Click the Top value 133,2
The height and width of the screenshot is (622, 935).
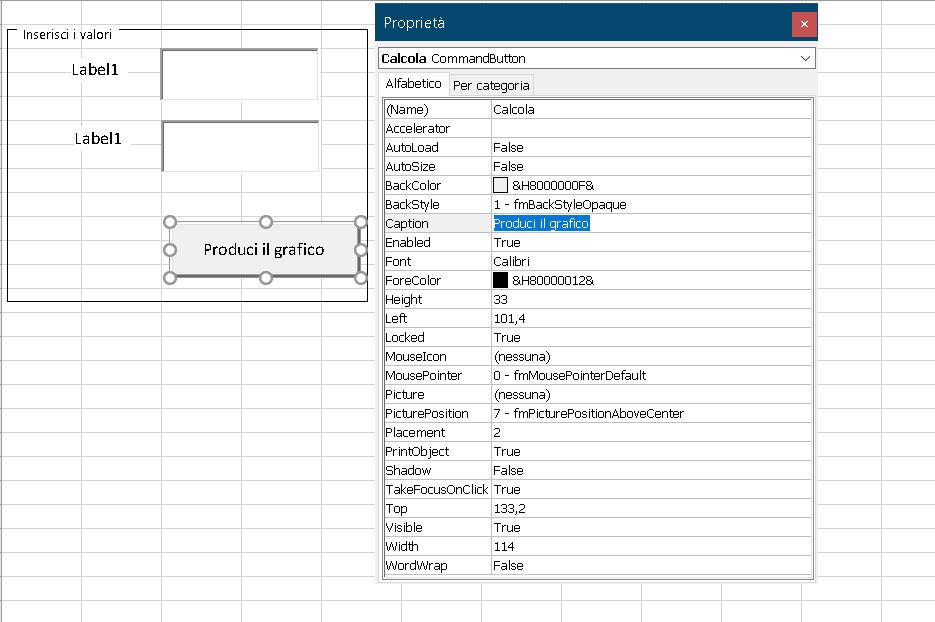tap(651, 509)
